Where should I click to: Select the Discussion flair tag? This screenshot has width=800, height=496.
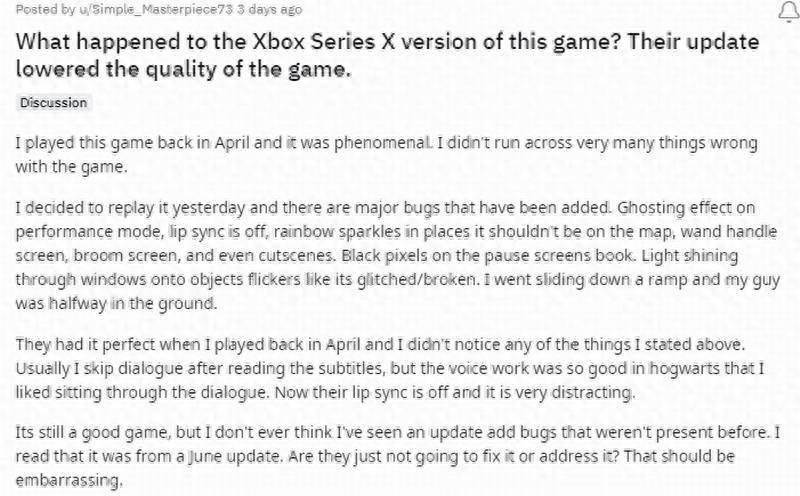click(54, 103)
